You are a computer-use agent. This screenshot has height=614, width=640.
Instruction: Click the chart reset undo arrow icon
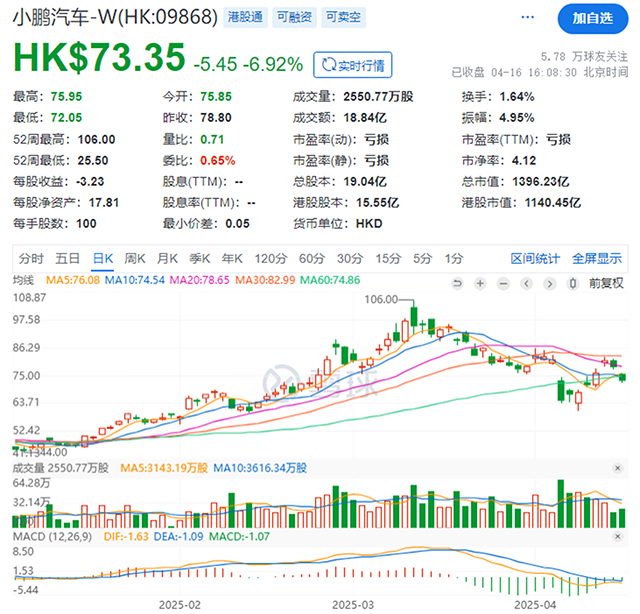click(458, 283)
